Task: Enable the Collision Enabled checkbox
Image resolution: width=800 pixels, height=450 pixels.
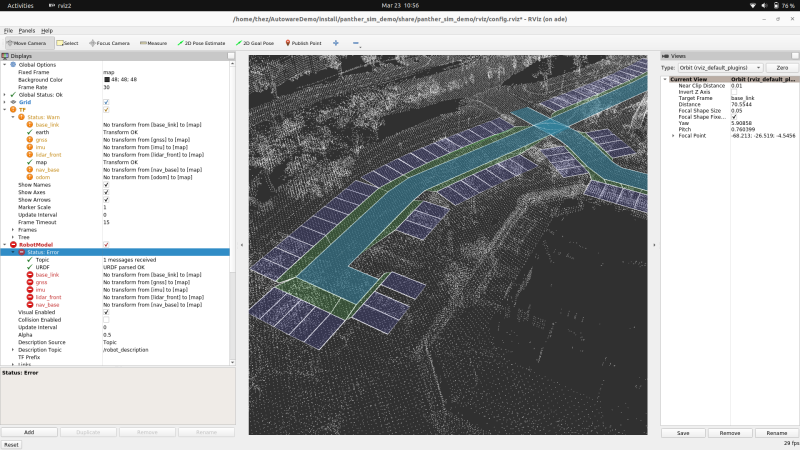Action: pos(106,320)
